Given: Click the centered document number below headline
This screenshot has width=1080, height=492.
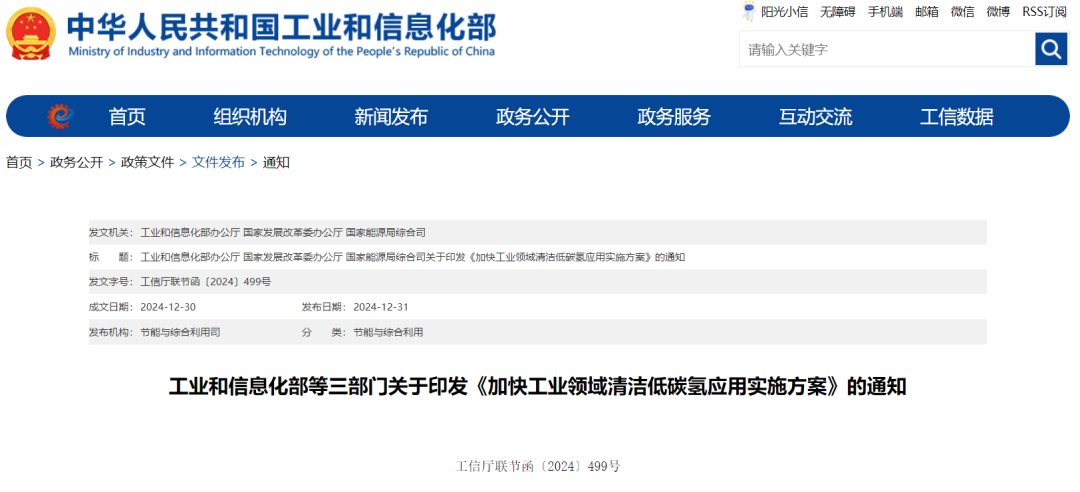Looking at the screenshot, I should [538, 467].
